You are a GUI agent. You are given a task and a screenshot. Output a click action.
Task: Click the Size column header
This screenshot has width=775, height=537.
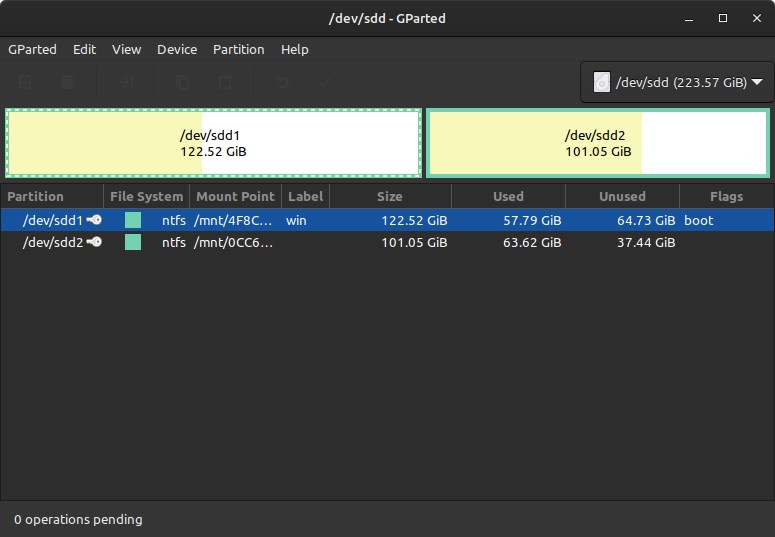tap(390, 196)
